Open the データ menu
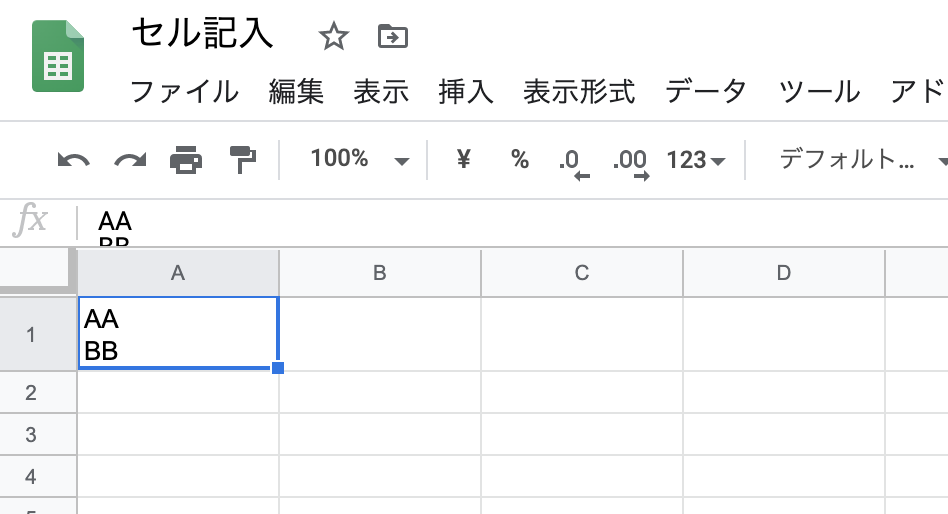The height and width of the screenshot is (514, 948). (706, 92)
